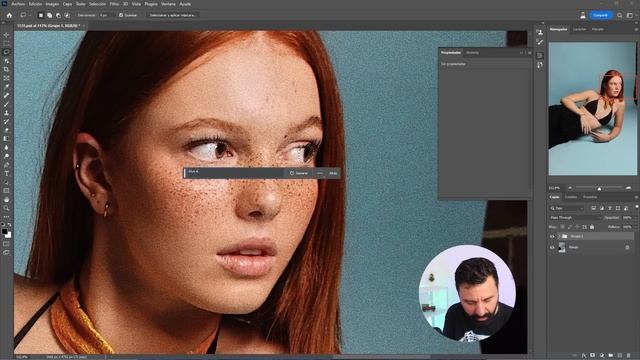Toggle anti-alias (Suavizar) checkbox
This screenshot has width=640, height=360.
[121, 15]
